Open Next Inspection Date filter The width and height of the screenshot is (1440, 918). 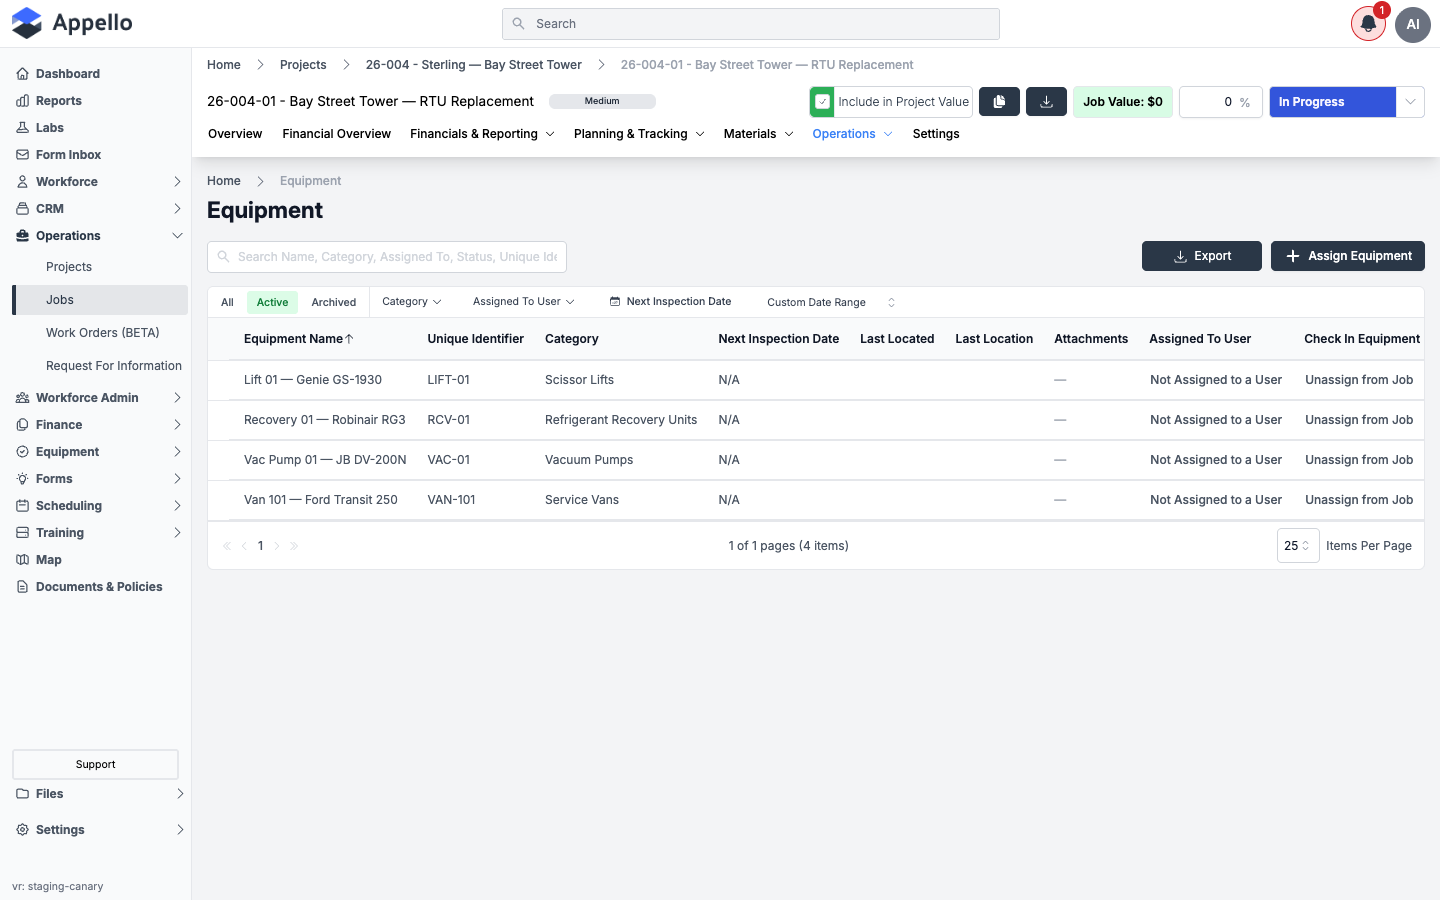coord(670,302)
